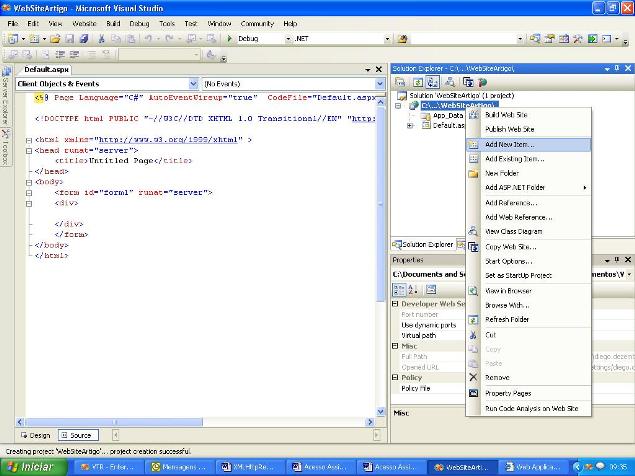Collapse the Developer Web Server property category

[x=395, y=303]
